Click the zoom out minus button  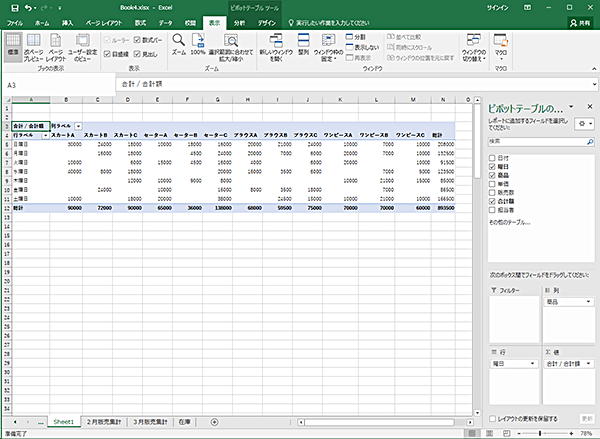click(x=519, y=434)
